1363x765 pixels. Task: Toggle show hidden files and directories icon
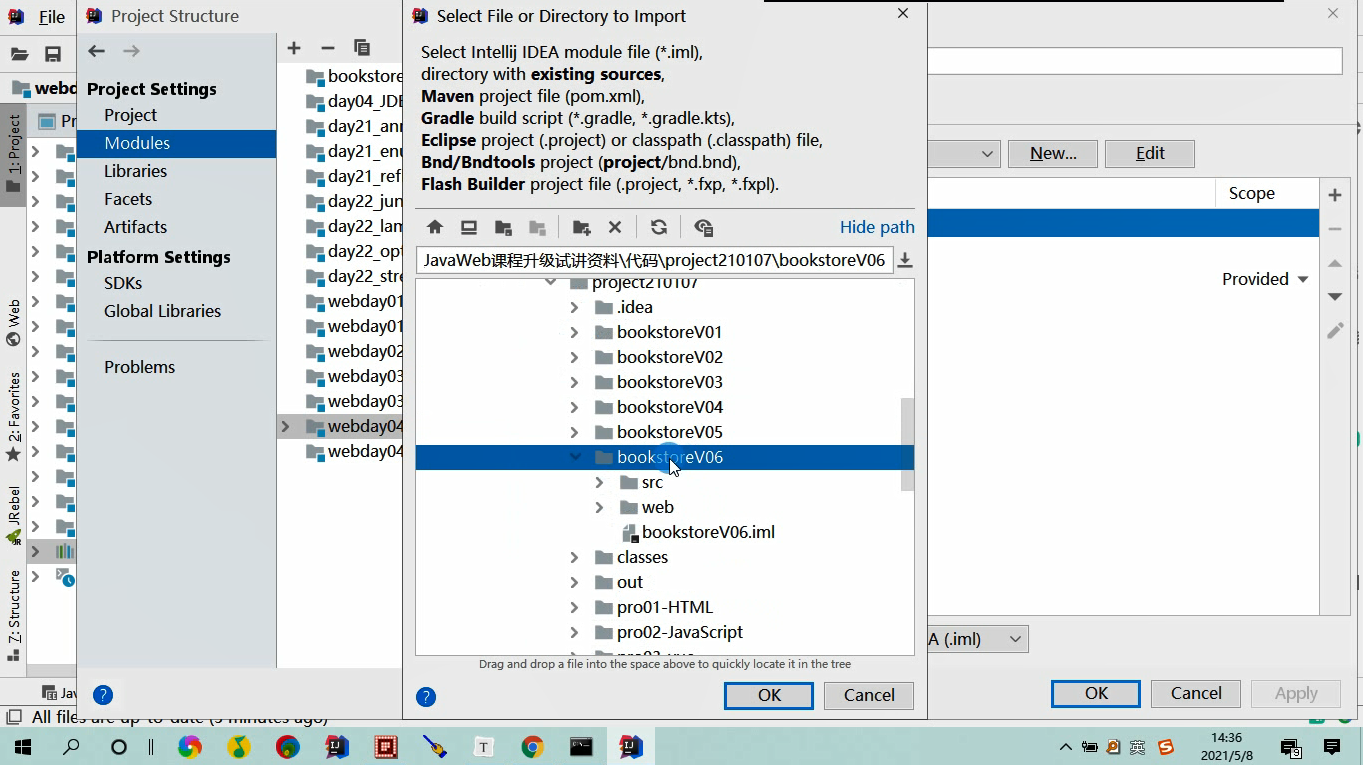(x=703, y=227)
